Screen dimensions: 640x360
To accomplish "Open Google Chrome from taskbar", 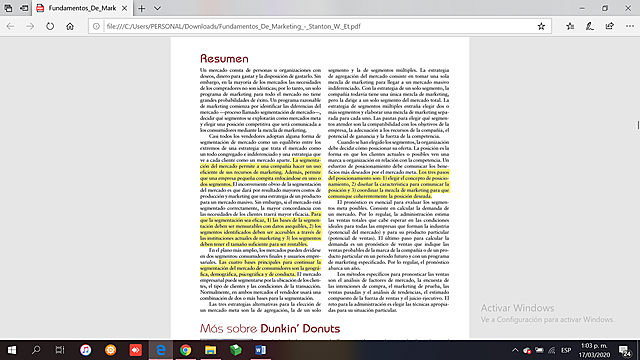I will (186, 350).
